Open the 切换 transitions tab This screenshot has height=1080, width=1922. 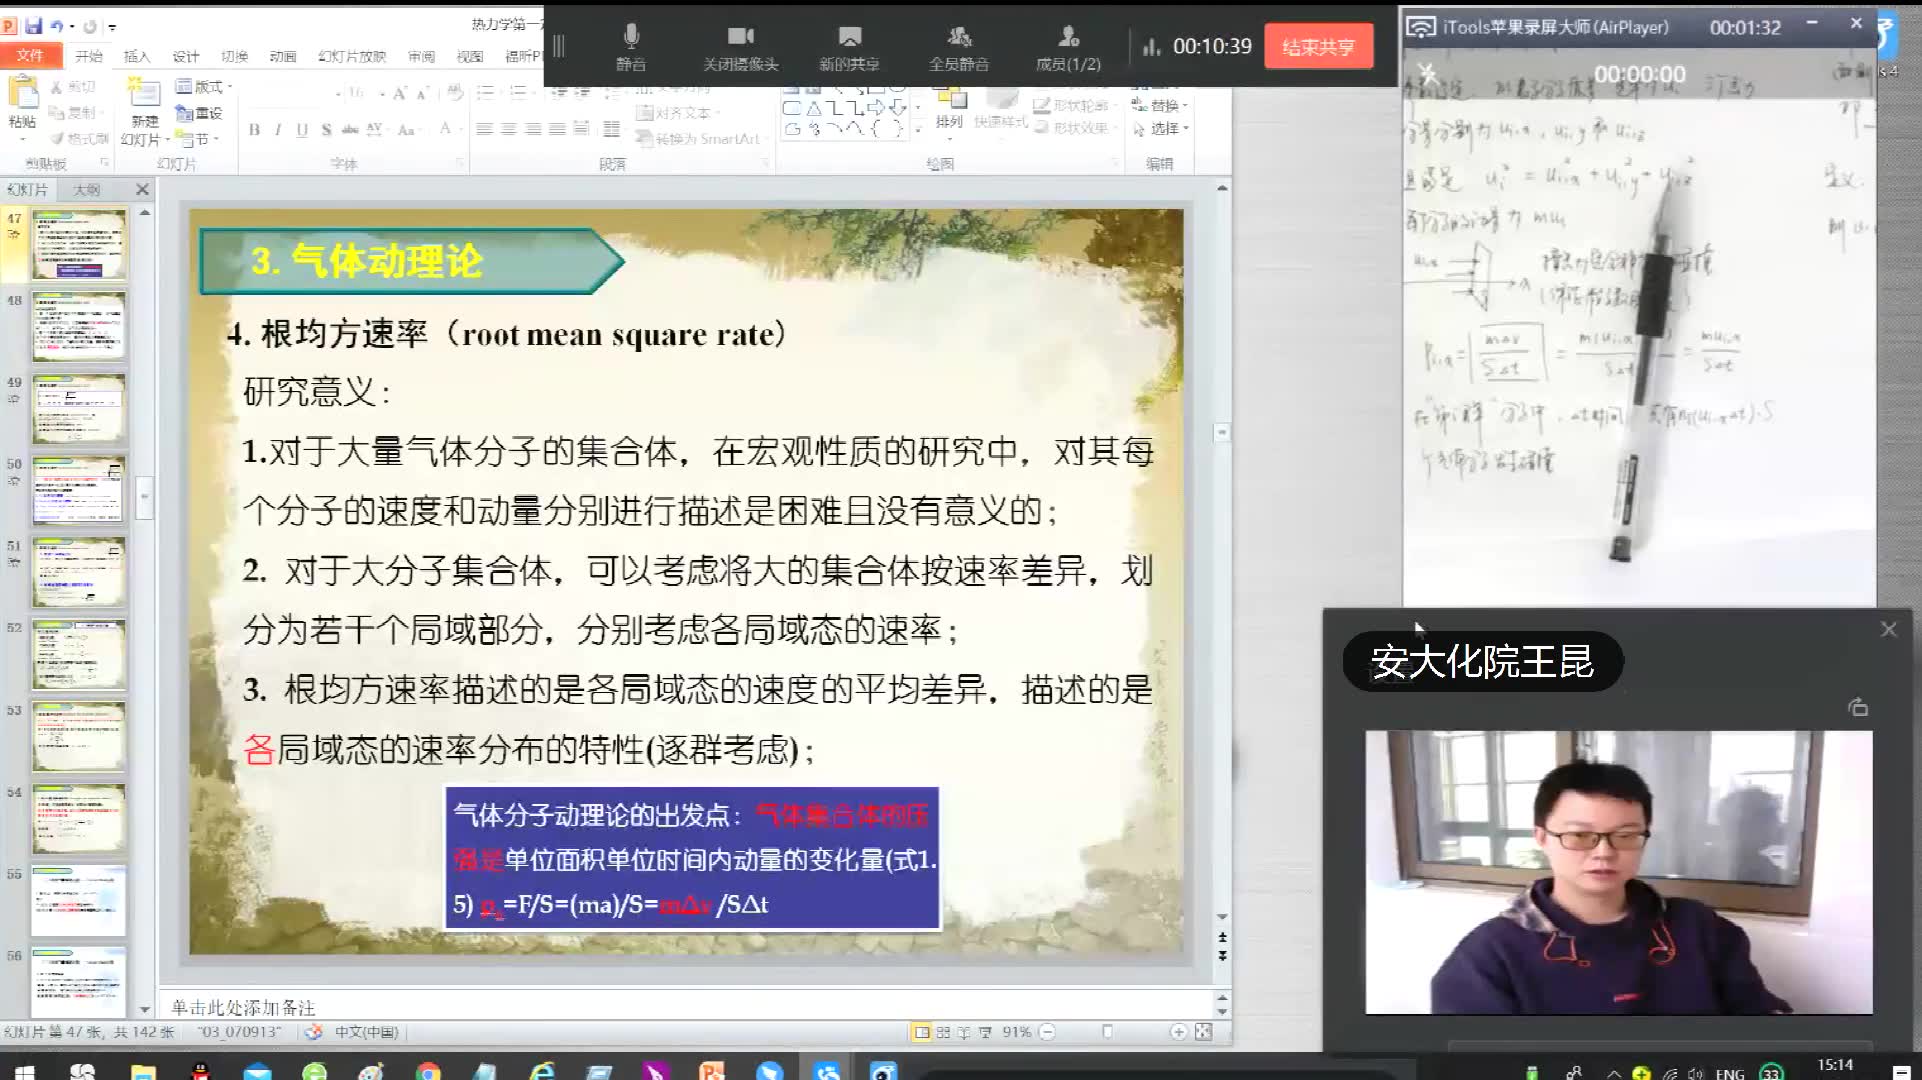point(234,56)
